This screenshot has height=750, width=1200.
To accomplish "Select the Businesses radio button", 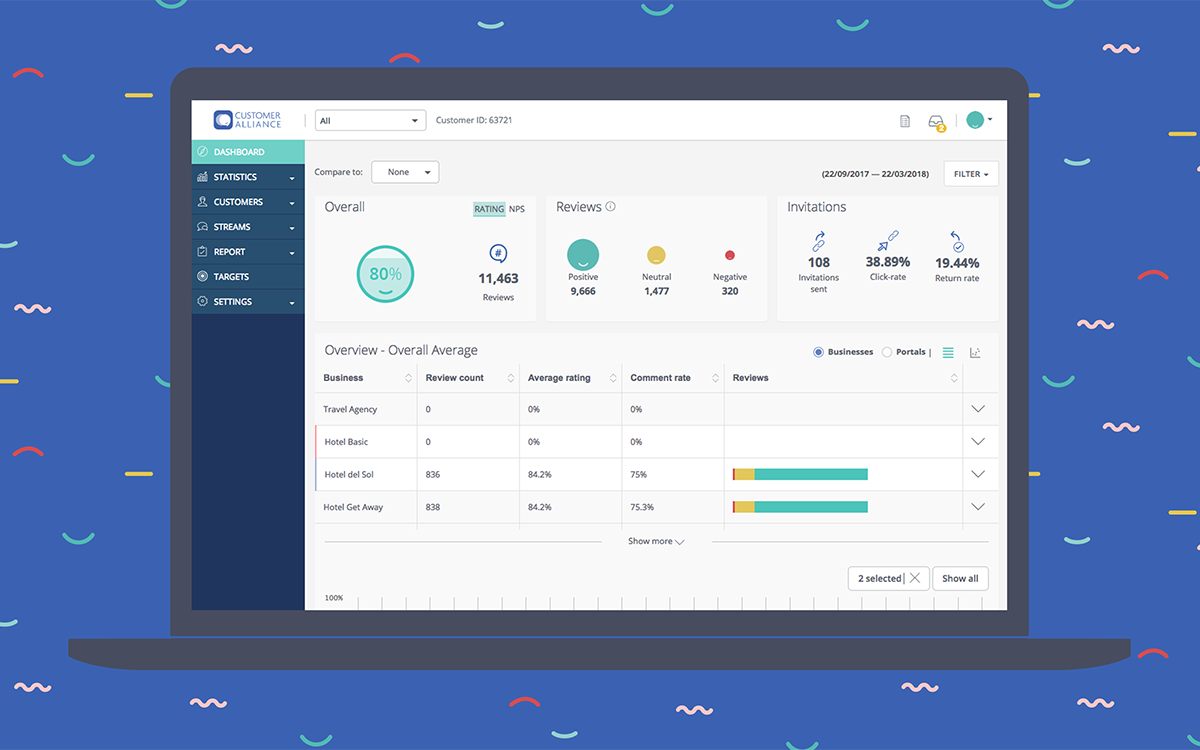I will click(x=819, y=352).
